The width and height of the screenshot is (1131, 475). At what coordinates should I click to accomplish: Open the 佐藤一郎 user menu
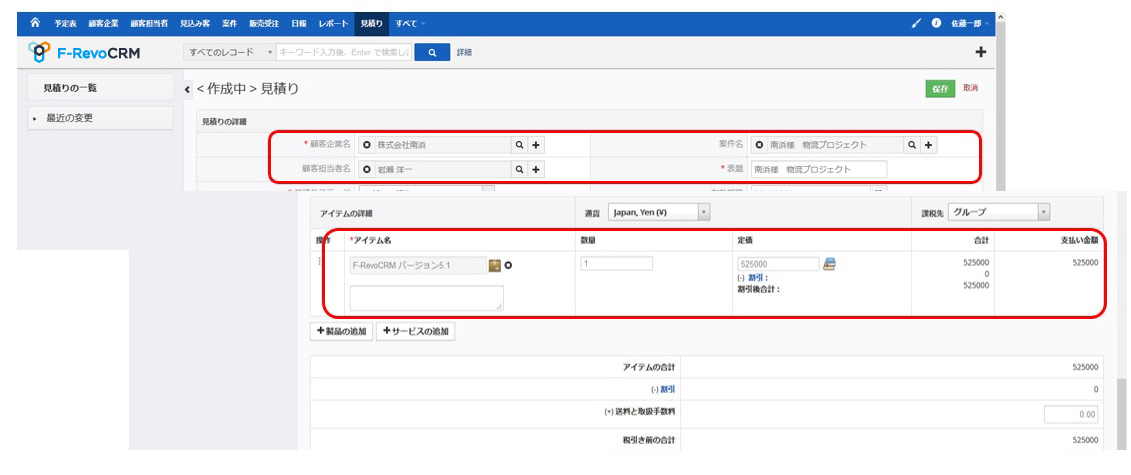(970, 24)
